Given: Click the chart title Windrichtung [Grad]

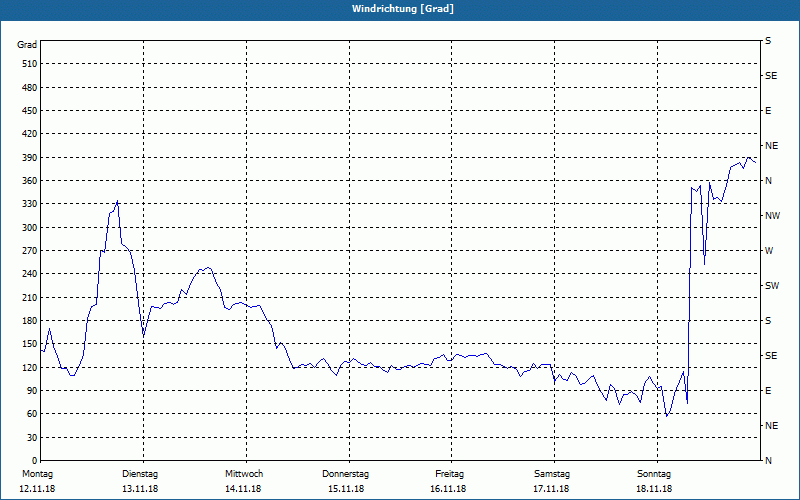Looking at the screenshot, I should 403,9.
